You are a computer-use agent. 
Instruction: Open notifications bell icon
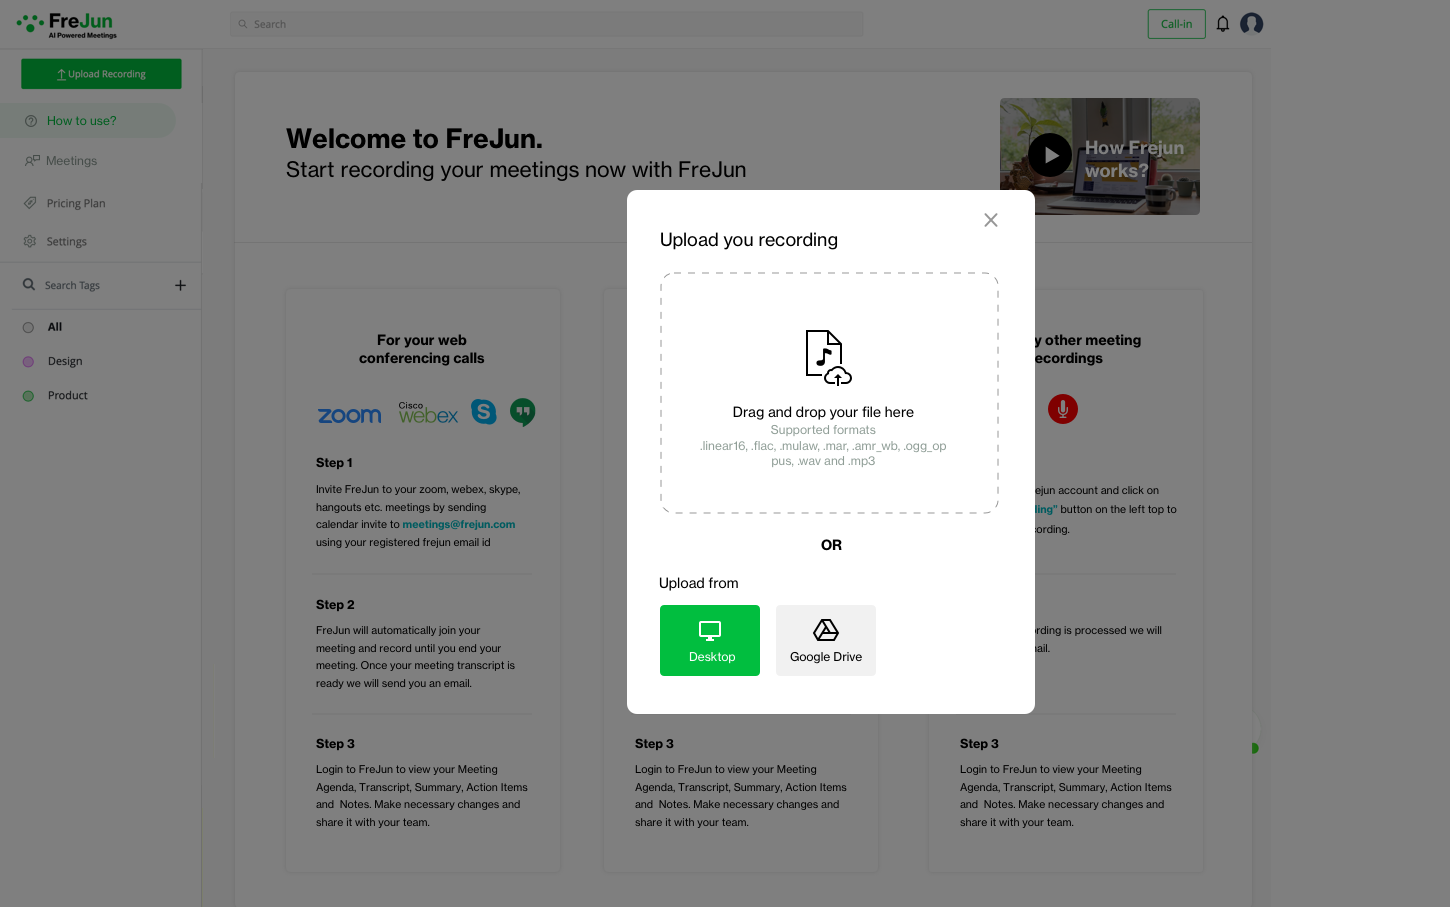(x=1222, y=24)
